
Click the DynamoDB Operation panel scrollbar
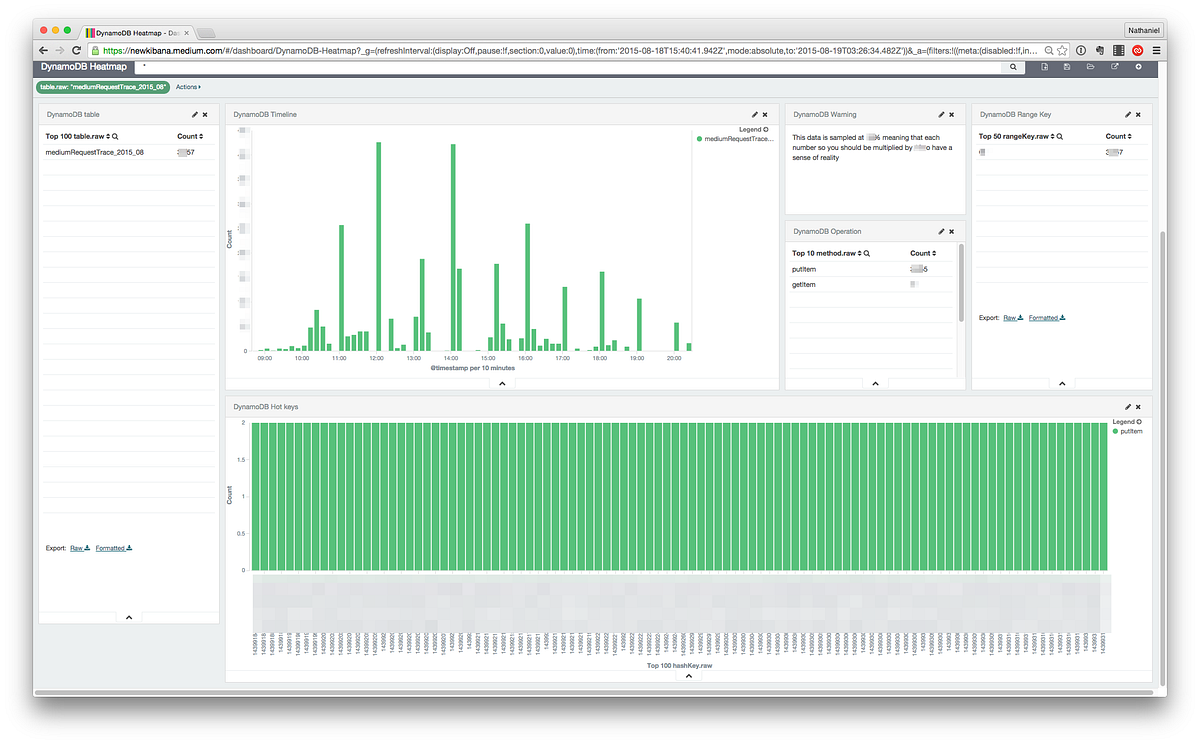pos(961,282)
